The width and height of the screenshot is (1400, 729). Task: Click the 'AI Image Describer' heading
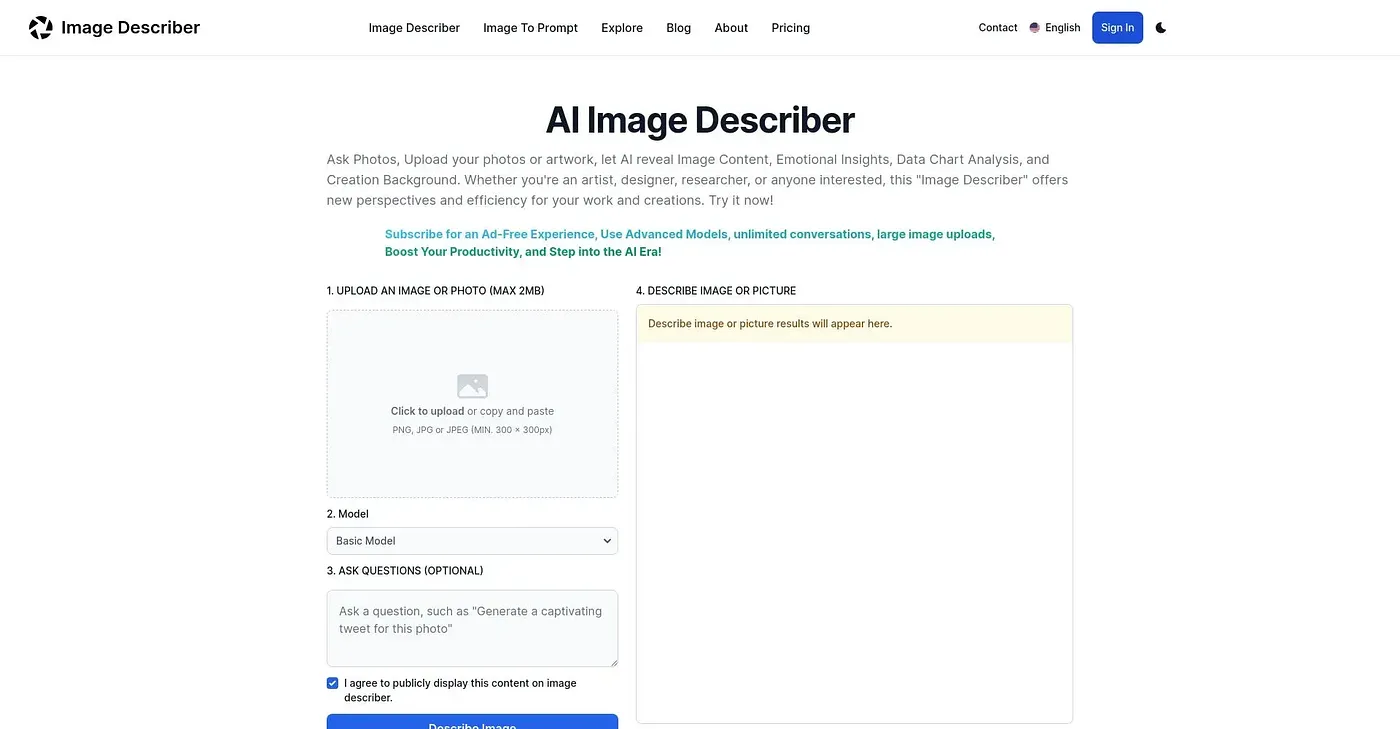point(700,120)
